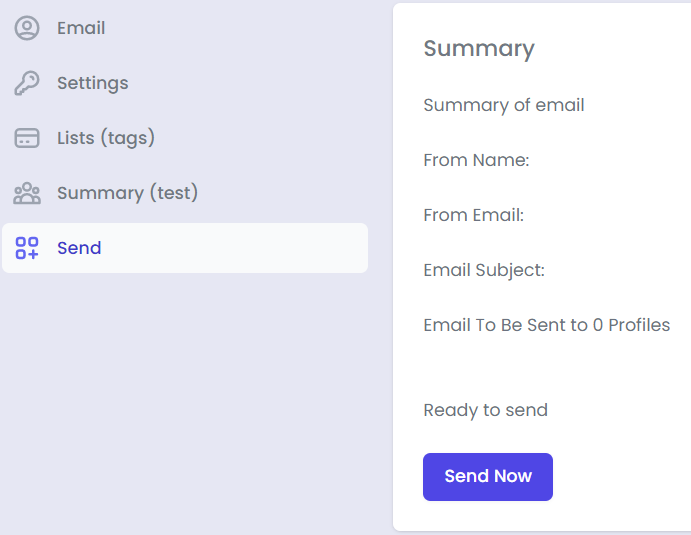This screenshot has height=535, width=691.
Task: Click the Lists (tags) card icon
Action: click(27, 138)
